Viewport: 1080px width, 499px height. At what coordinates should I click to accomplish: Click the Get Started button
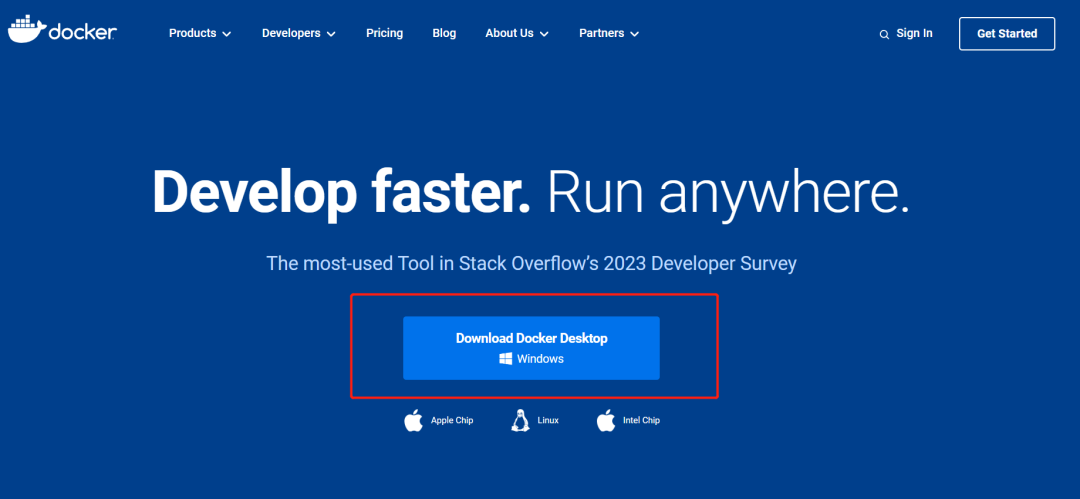click(1006, 34)
